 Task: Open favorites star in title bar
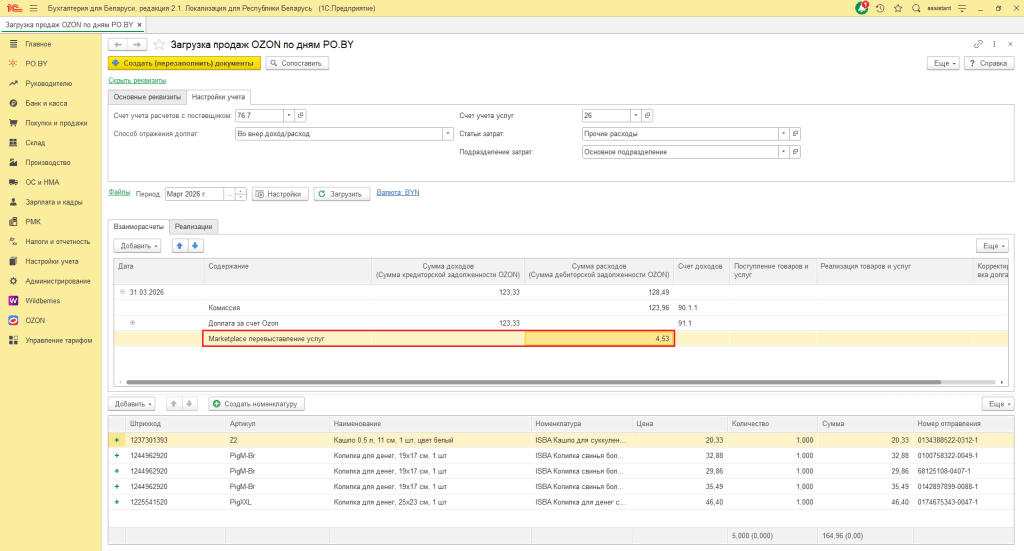(898, 8)
